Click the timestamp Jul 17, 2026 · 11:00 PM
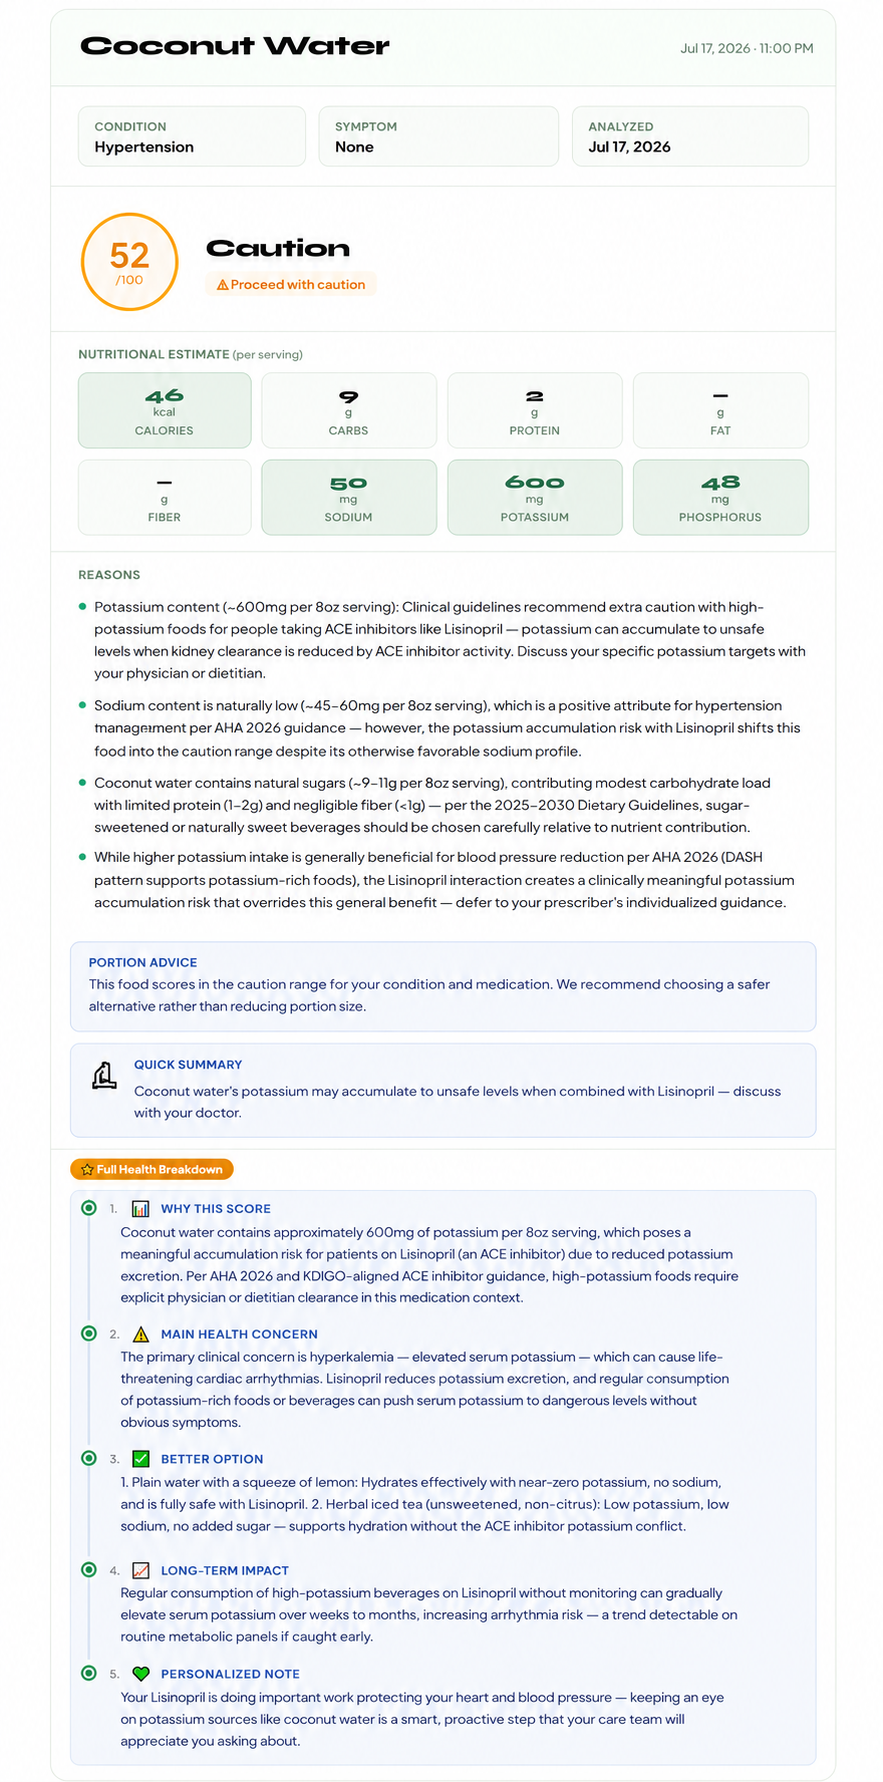Image resolution: width=883 pixels, height=1782 pixels. click(x=747, y=48)
